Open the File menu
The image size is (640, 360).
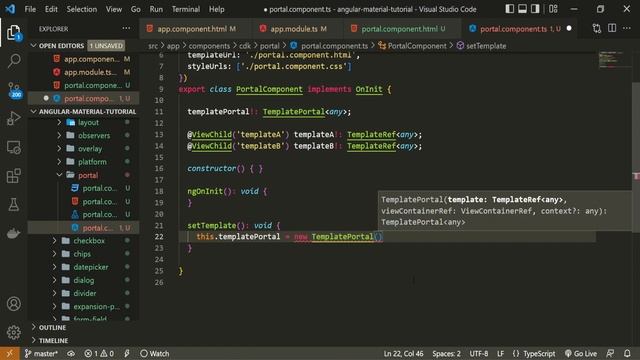[x=30, y=9]
